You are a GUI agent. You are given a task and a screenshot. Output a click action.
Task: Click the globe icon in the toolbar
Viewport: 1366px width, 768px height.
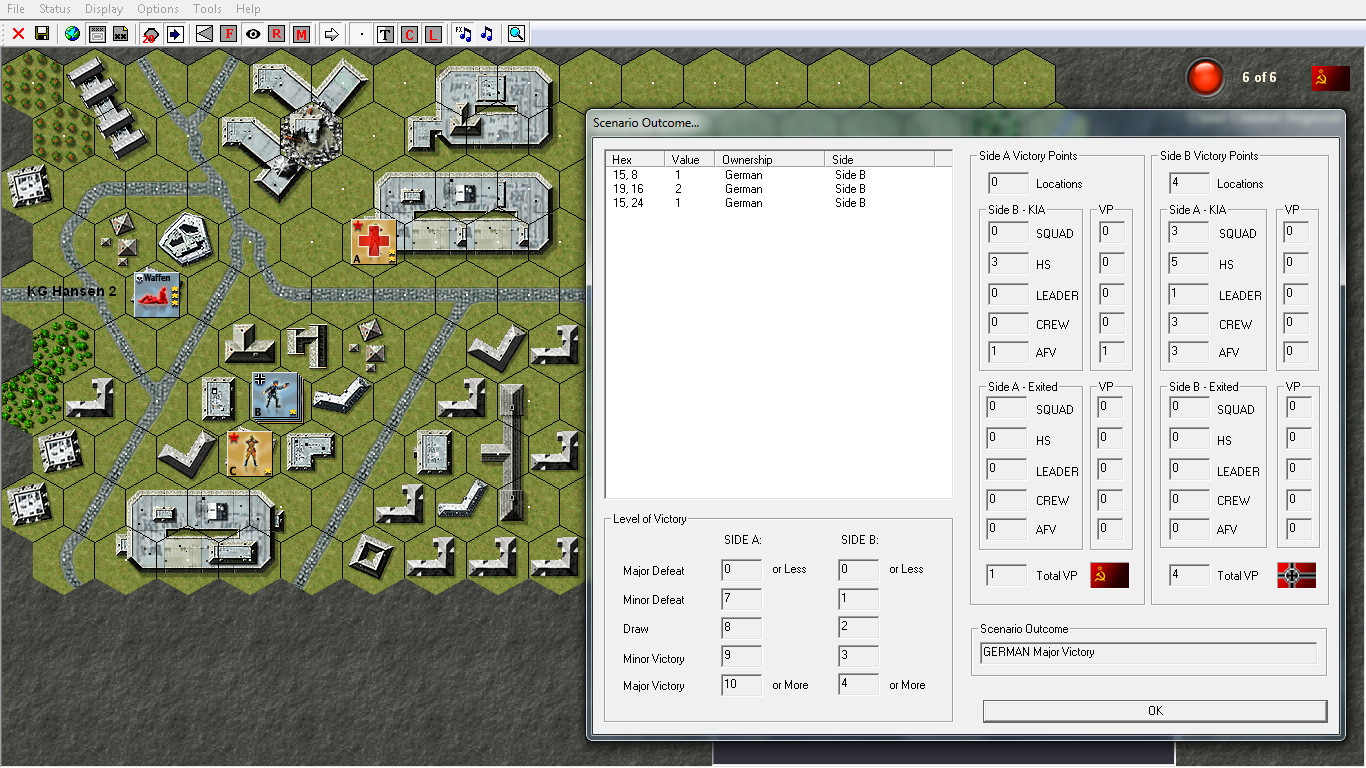tap(72, 34)
